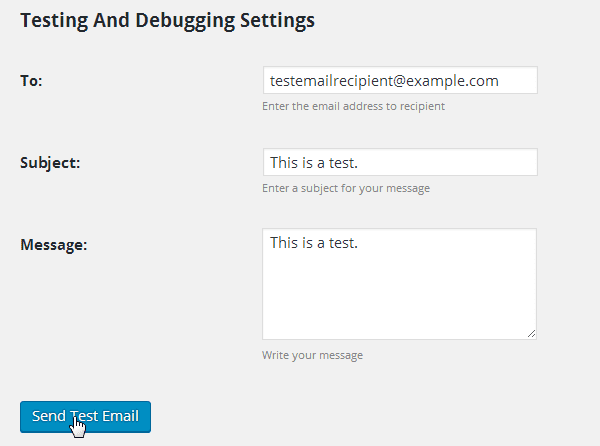The height and width of the screenshot is (446, 600).
Task: Click the 'Write your message' hint text
Action: tap(312, 355)
